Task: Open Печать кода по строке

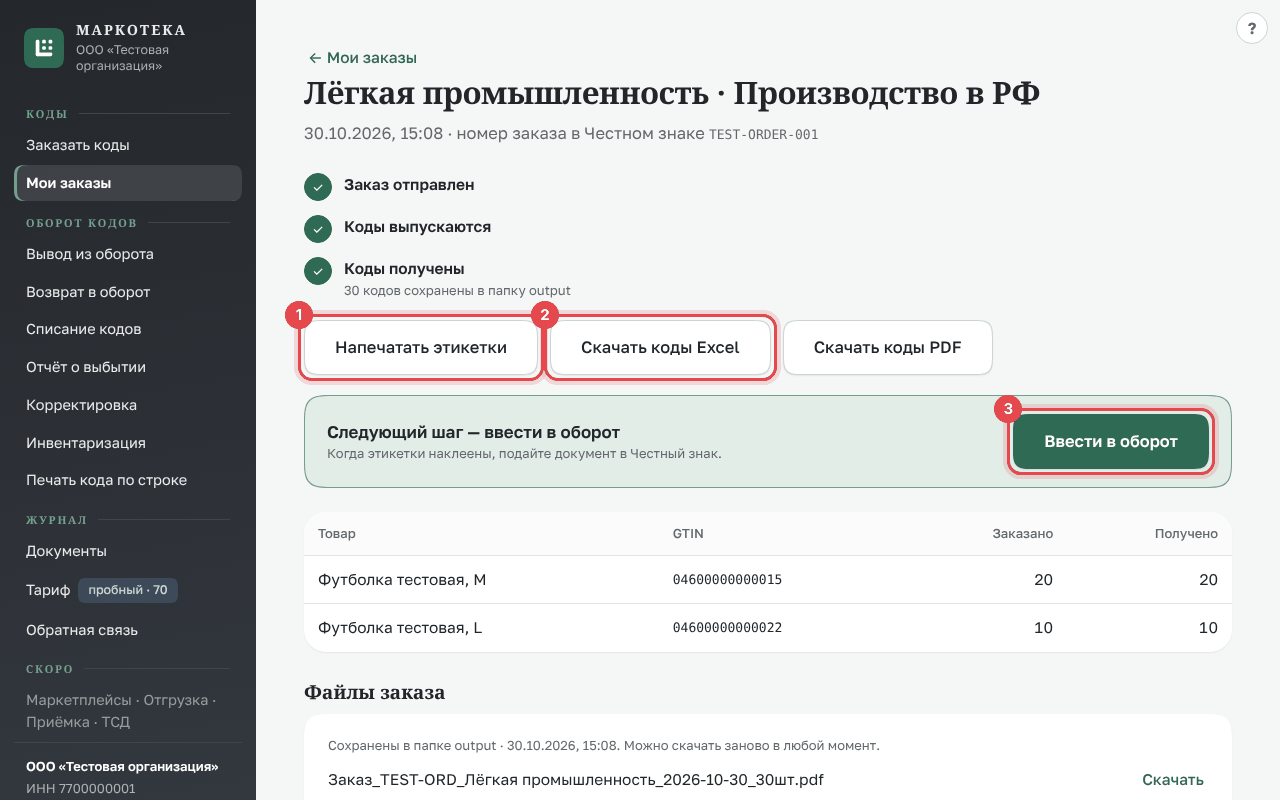Action: click(x=128, y=480)
